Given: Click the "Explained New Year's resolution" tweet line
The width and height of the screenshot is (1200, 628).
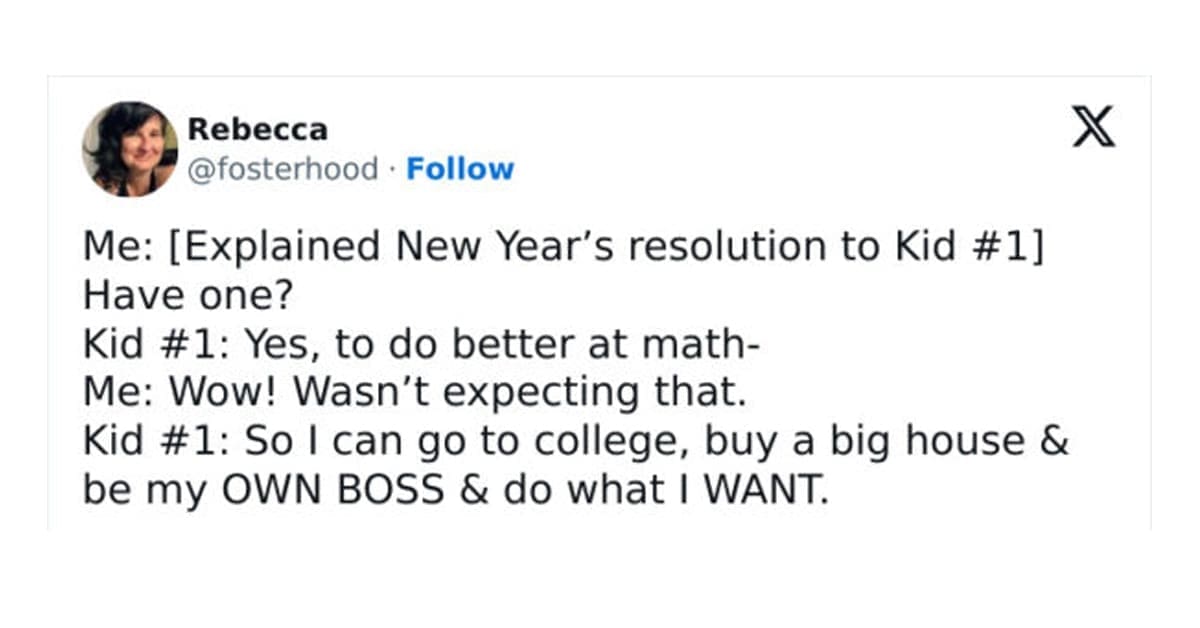Looking at the screenshot, I should point(562,246).
